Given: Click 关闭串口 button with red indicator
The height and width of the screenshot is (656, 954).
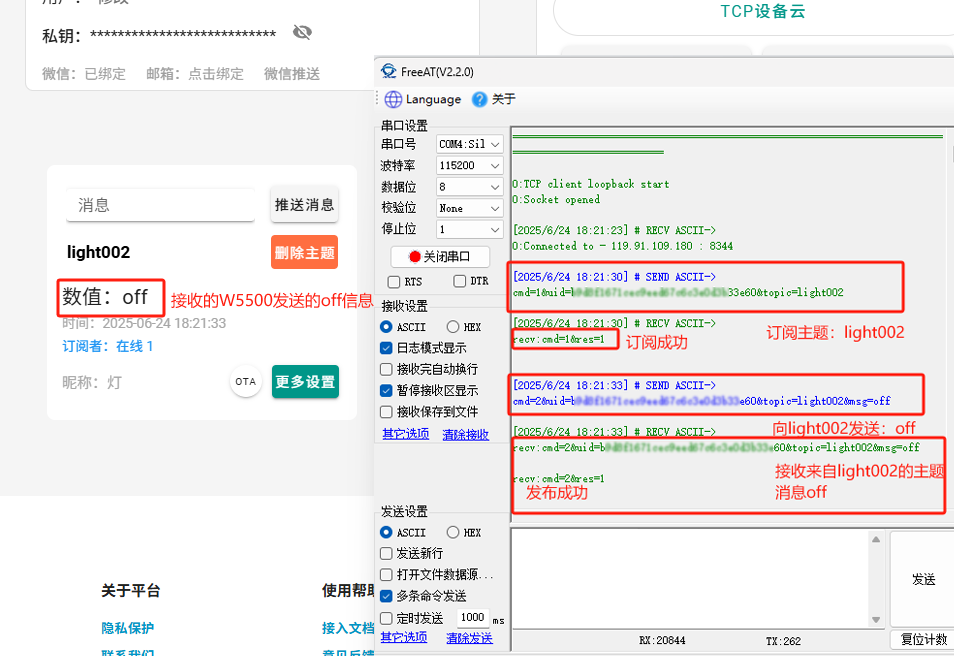Looking at the screenshot, I should 440,256.
